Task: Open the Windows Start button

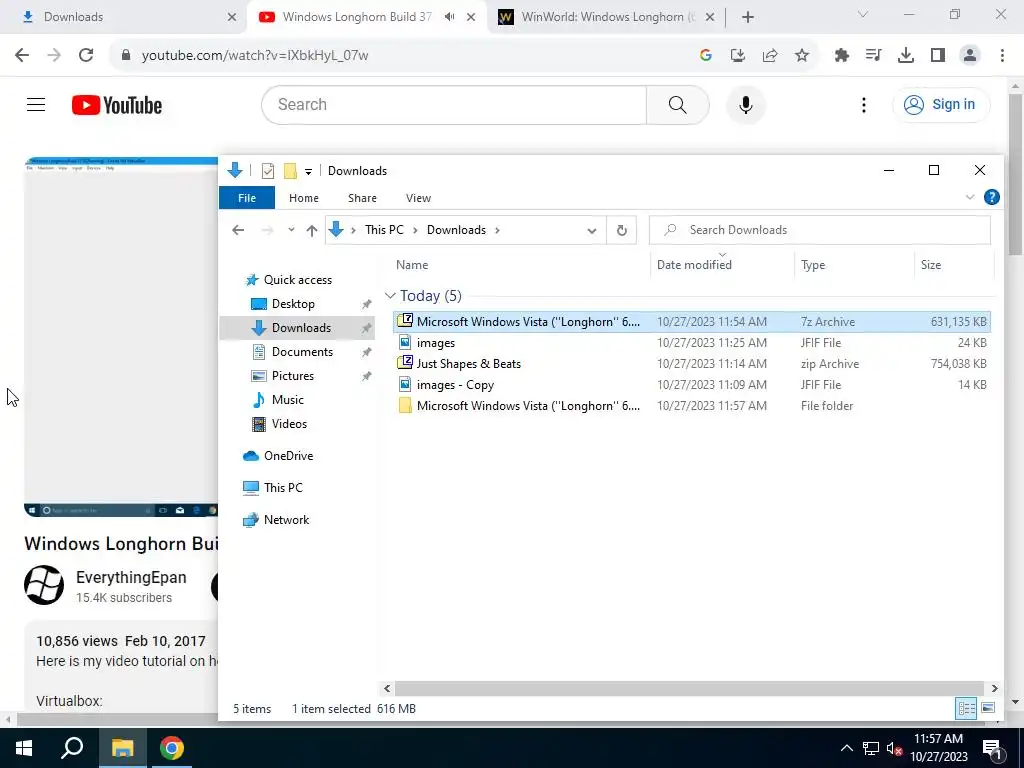Action: 24,748
